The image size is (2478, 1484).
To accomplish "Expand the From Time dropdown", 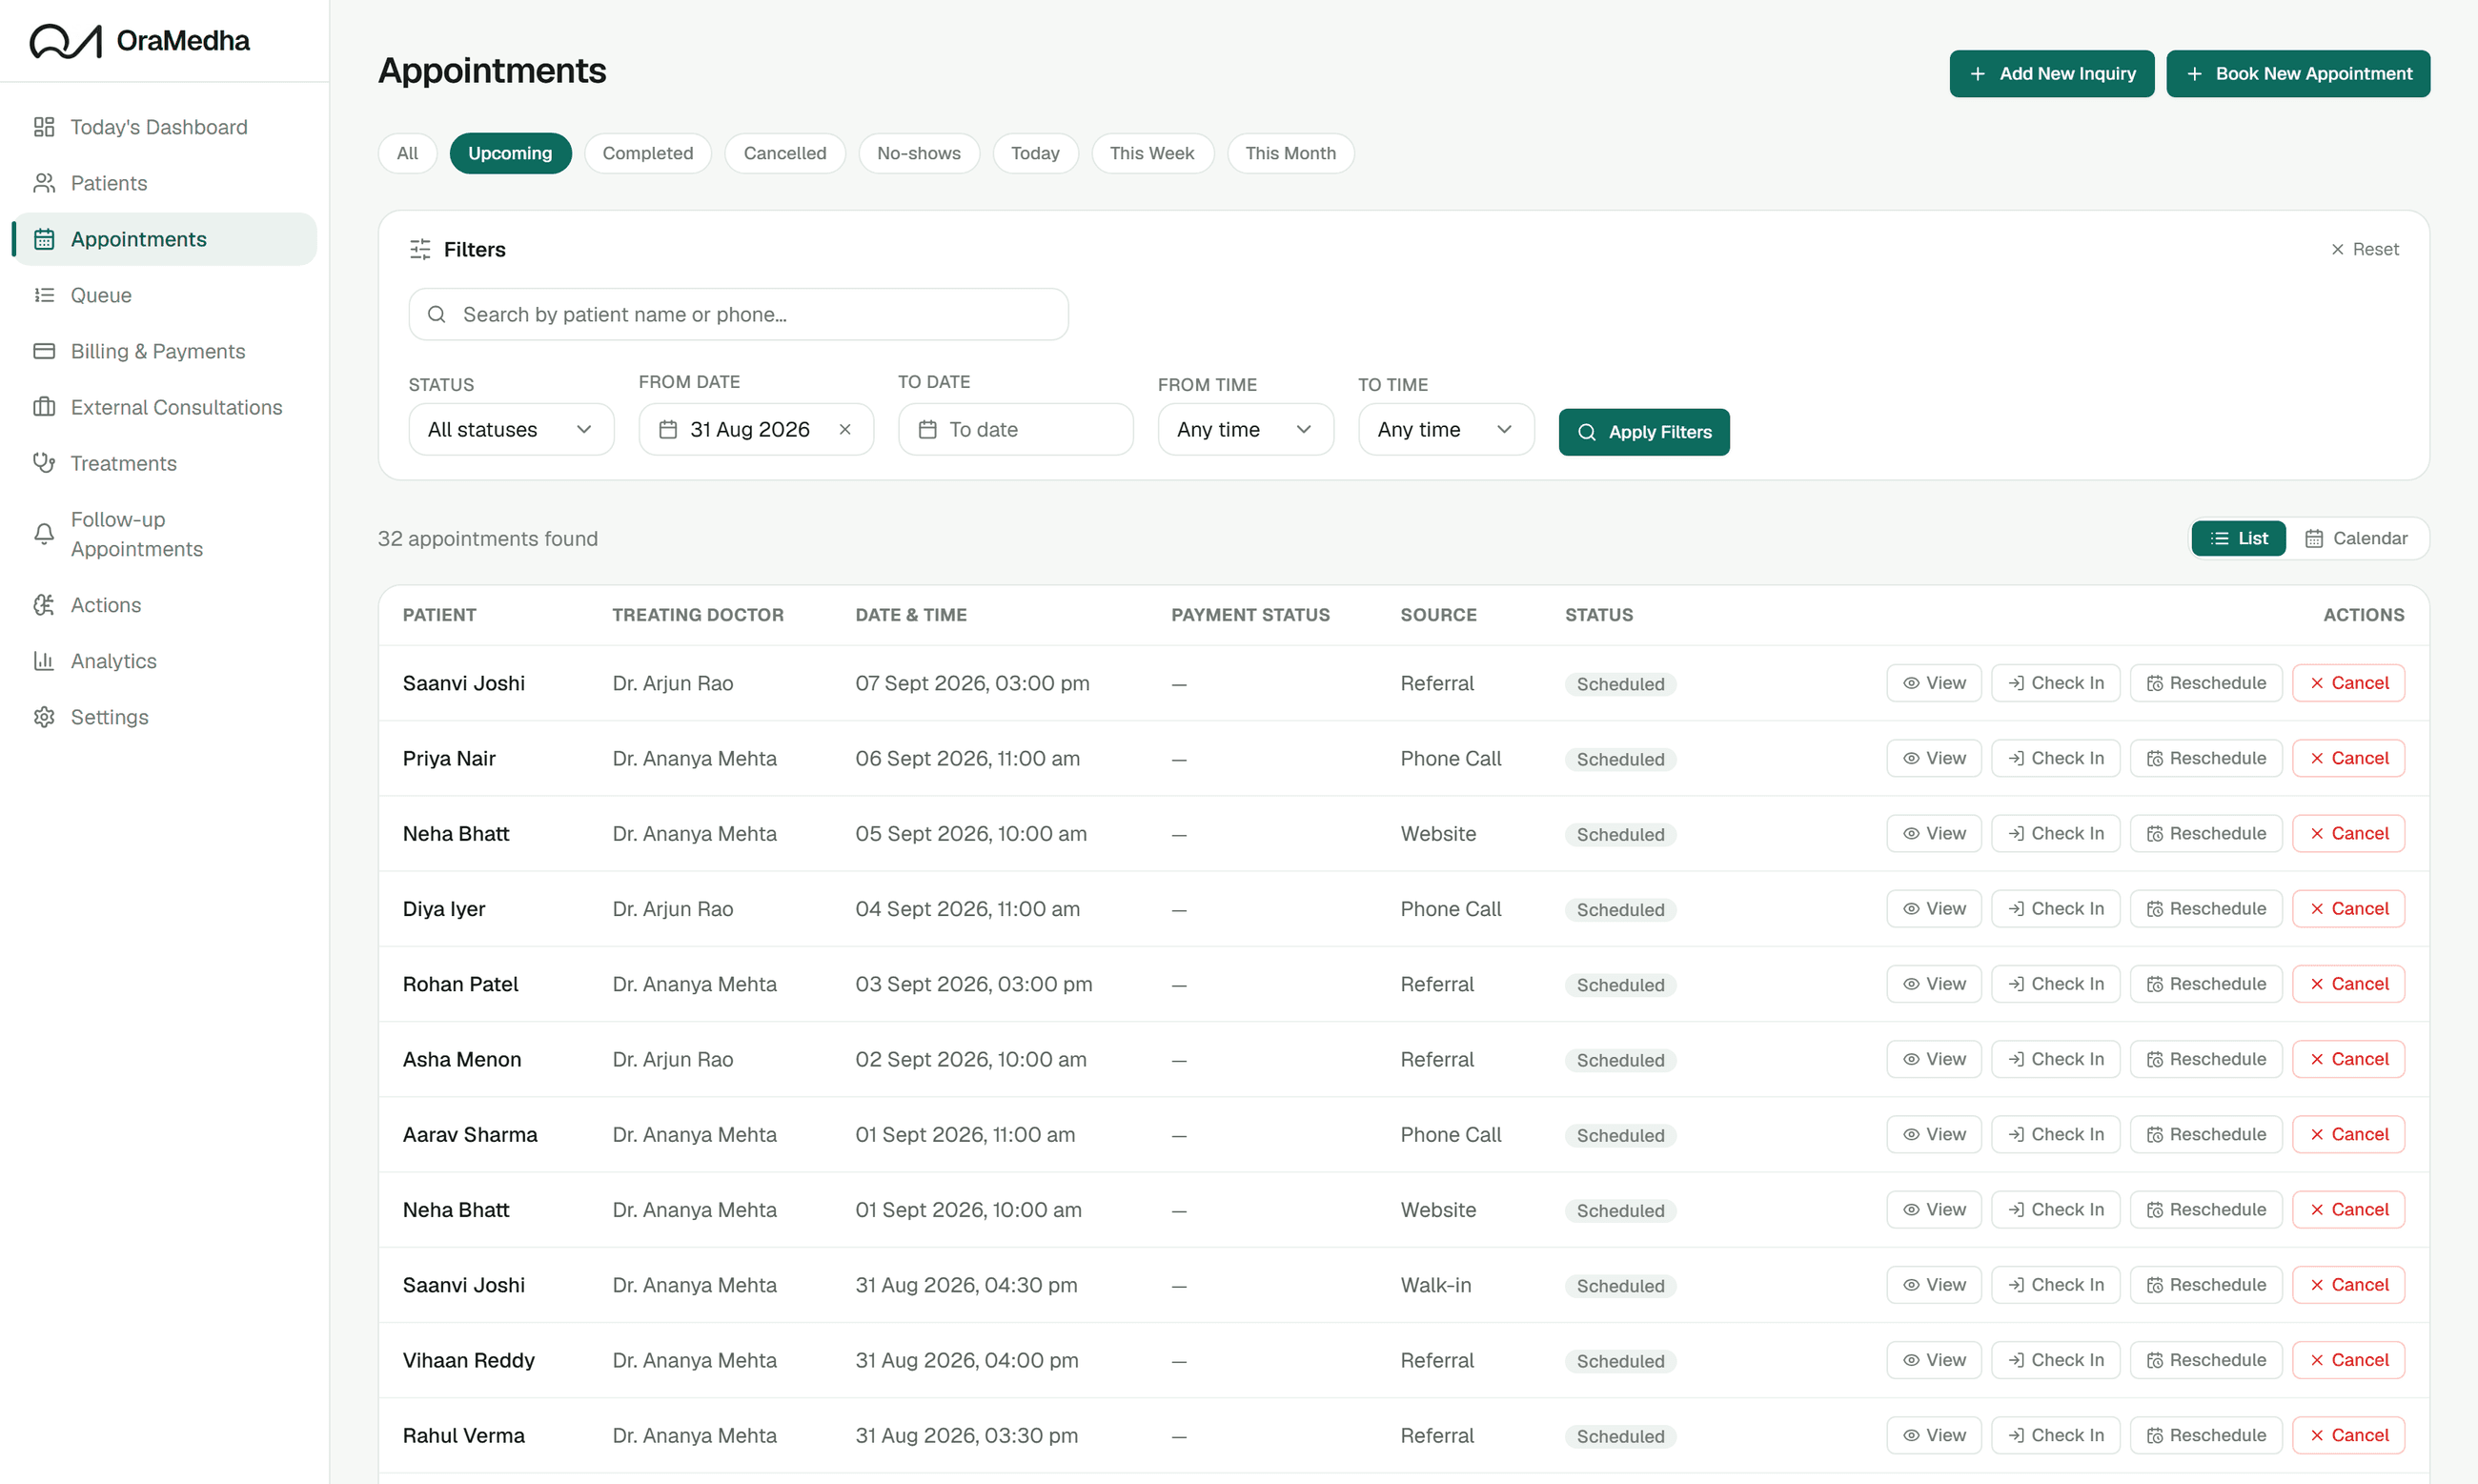I will point(1245,429).
